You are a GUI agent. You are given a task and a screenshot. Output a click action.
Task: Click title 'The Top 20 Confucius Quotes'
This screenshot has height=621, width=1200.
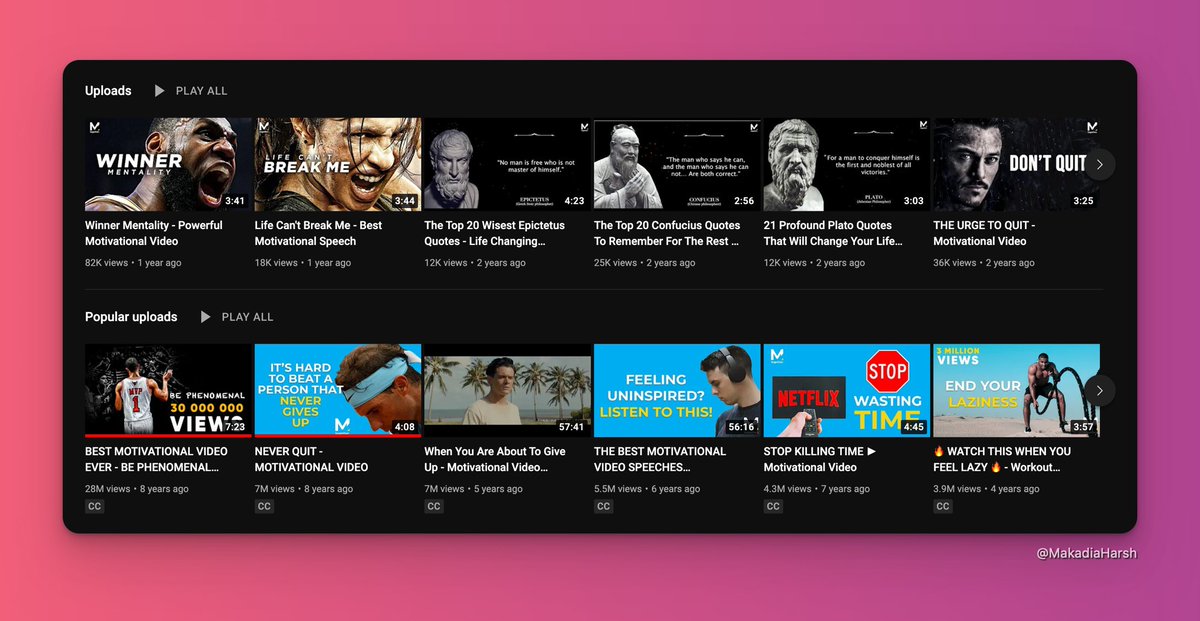point(668,233)
